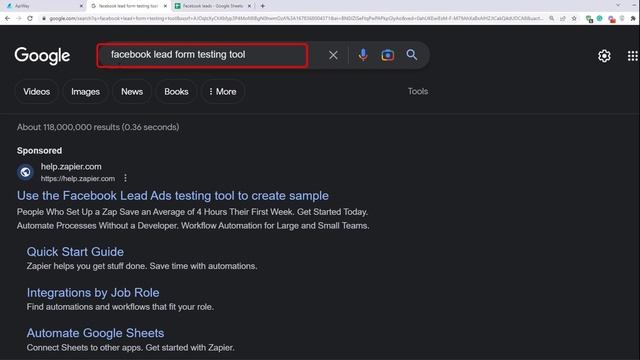Screen dimensions: 640x360
Task: Go forward with the browser forward arrow
Action: (18, 18)
